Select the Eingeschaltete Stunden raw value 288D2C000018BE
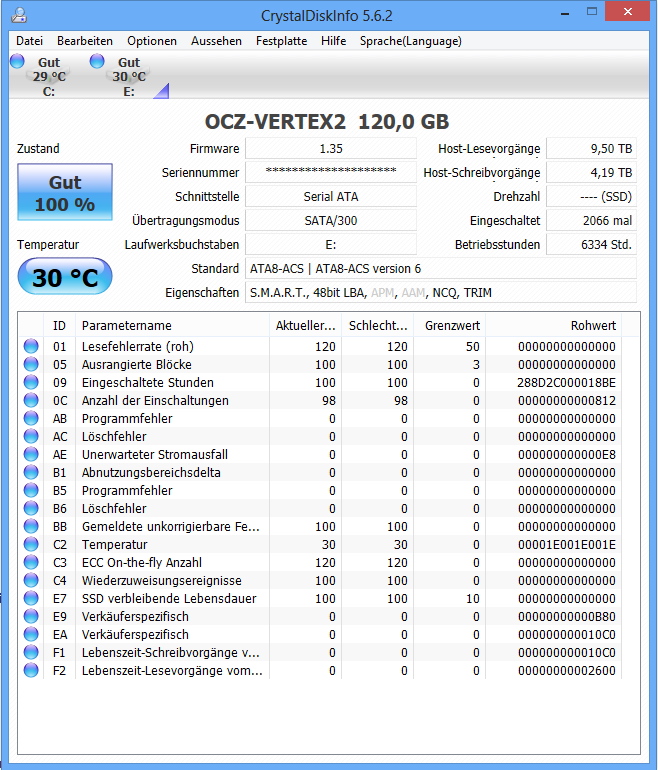 click(x=566, y=383)
